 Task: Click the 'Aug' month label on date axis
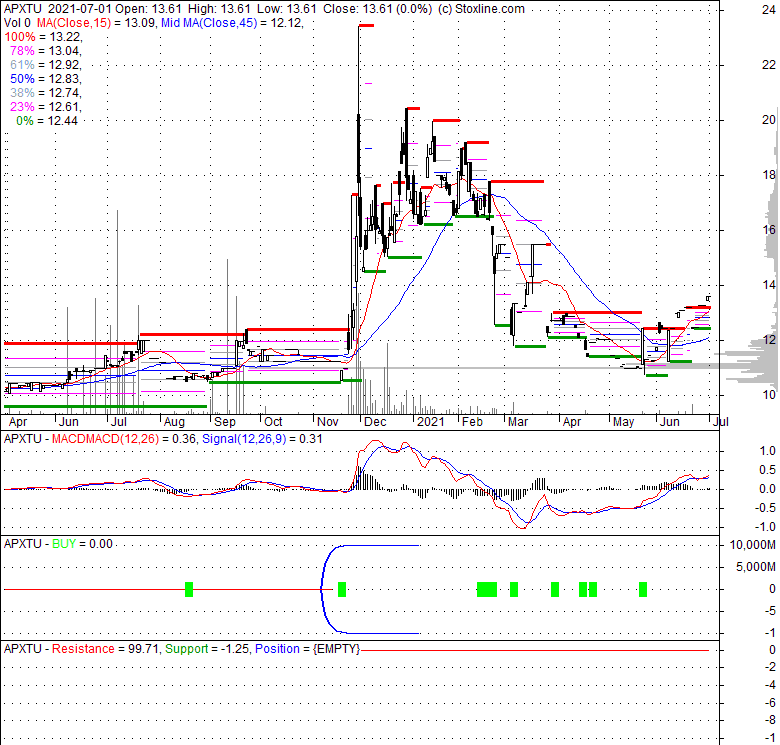point(174,422)
